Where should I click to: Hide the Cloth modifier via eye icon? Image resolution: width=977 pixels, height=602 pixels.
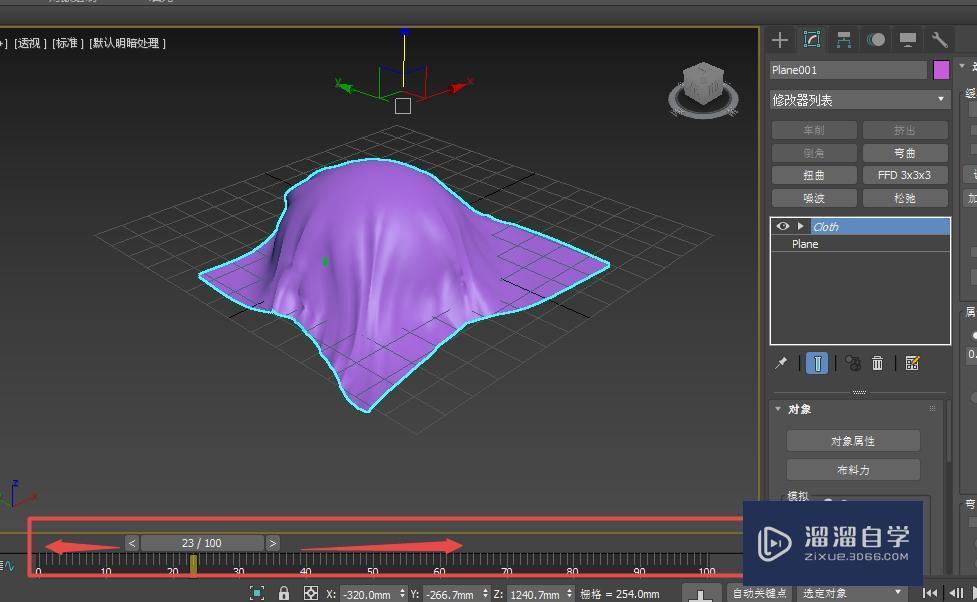tap(783, 227)
